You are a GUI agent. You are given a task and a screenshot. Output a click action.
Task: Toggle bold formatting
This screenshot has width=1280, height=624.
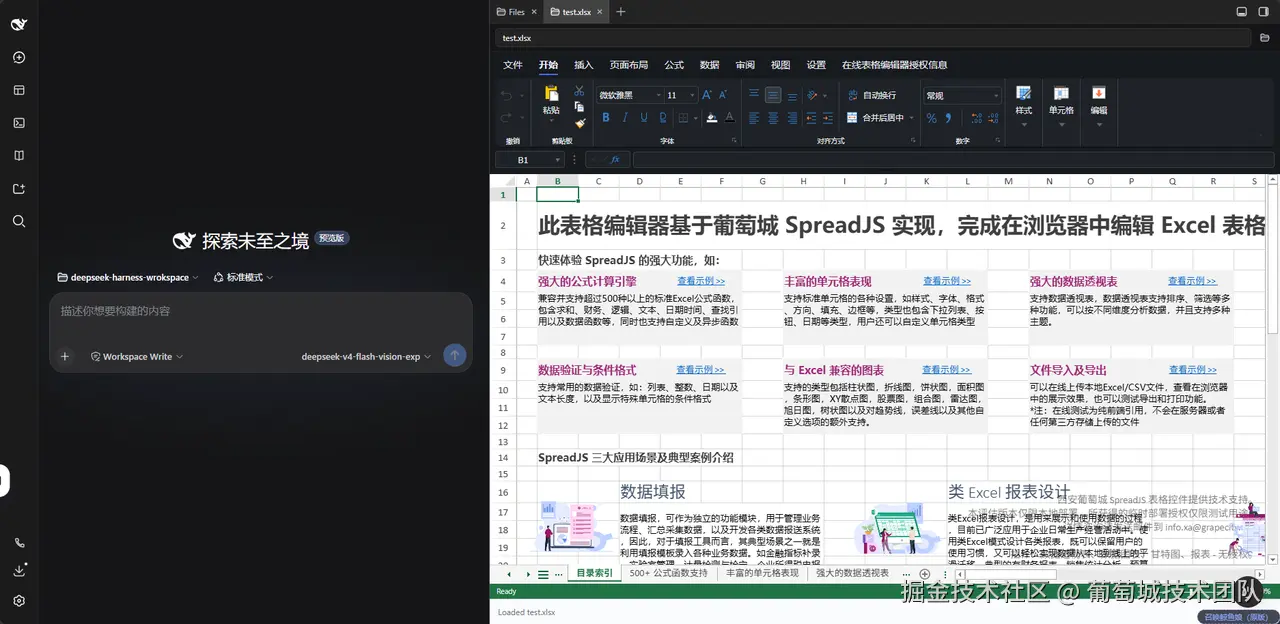point(606,117)
